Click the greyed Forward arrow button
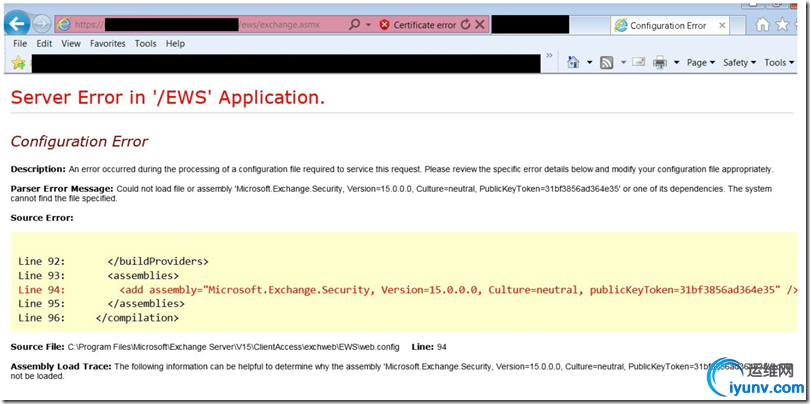The height and width of the screenshot is (404, 810). [x=42, y=24]
